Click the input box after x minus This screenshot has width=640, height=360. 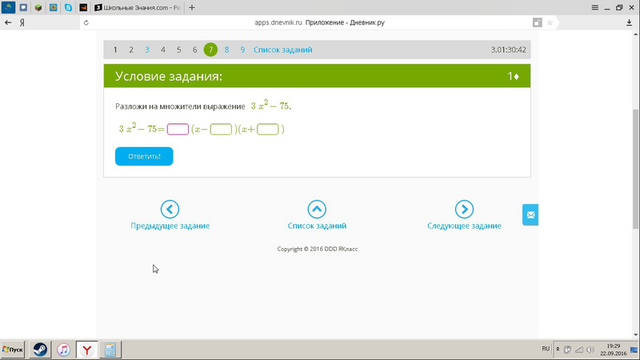click(x=221, y=129)
